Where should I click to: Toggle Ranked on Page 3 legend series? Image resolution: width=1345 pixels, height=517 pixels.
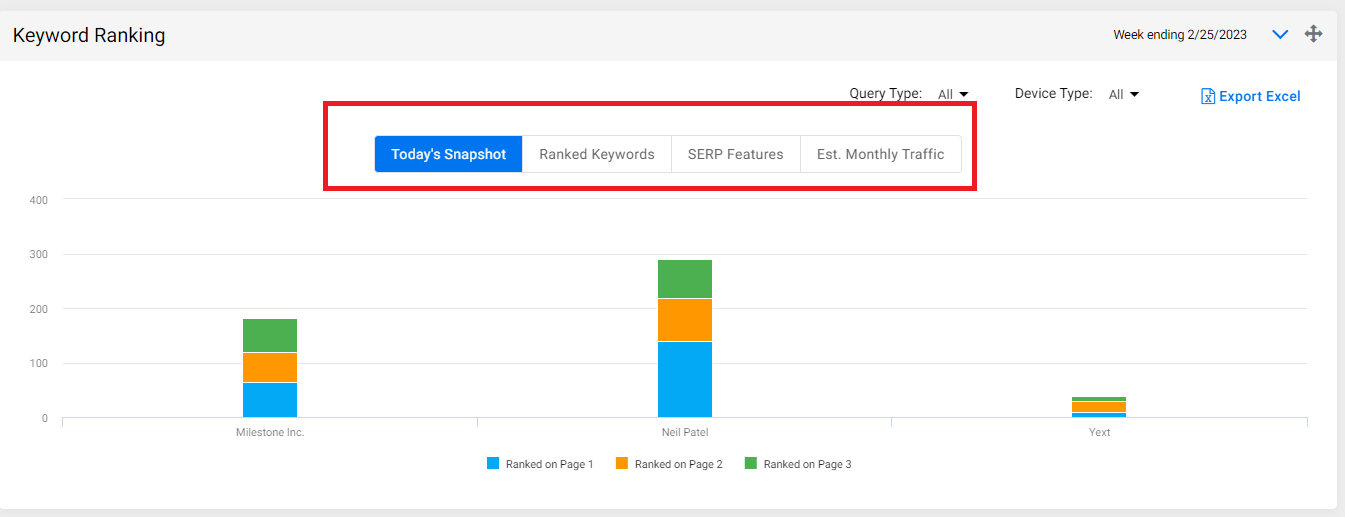point(798,464)
